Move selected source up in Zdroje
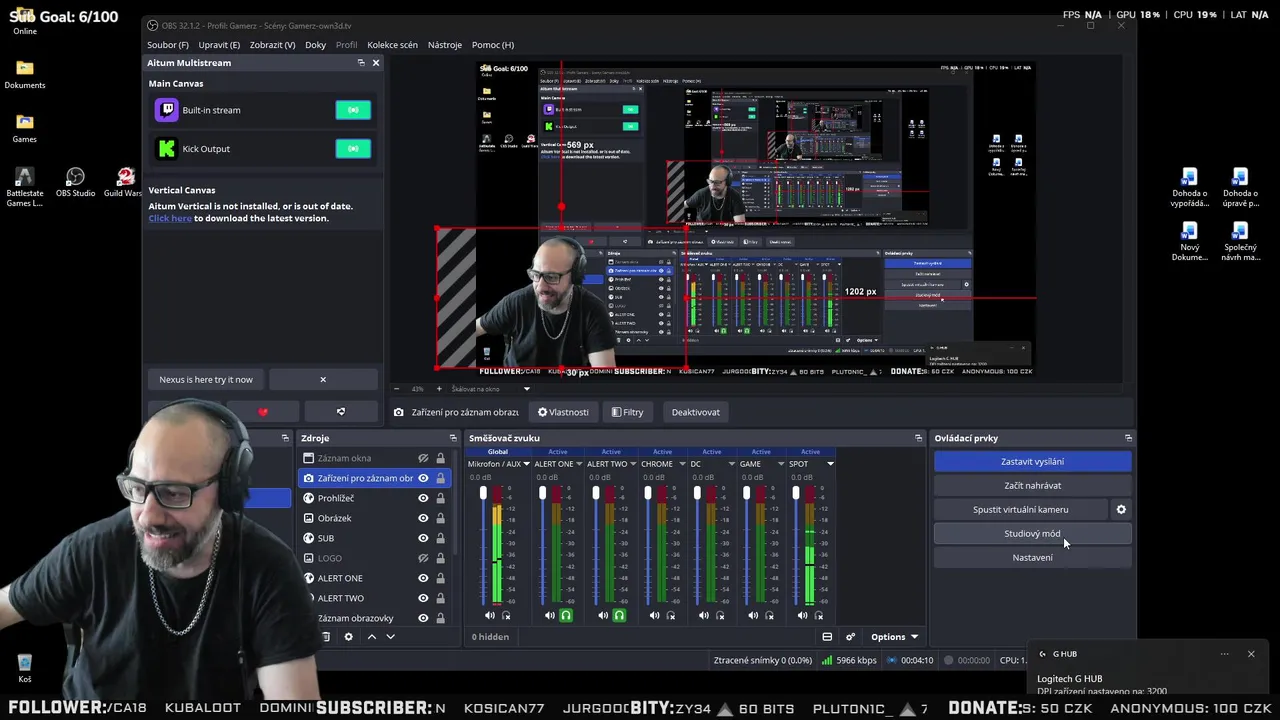This screenshot has width=1280, height=720. pyautogui.click(x=372, y=637)
